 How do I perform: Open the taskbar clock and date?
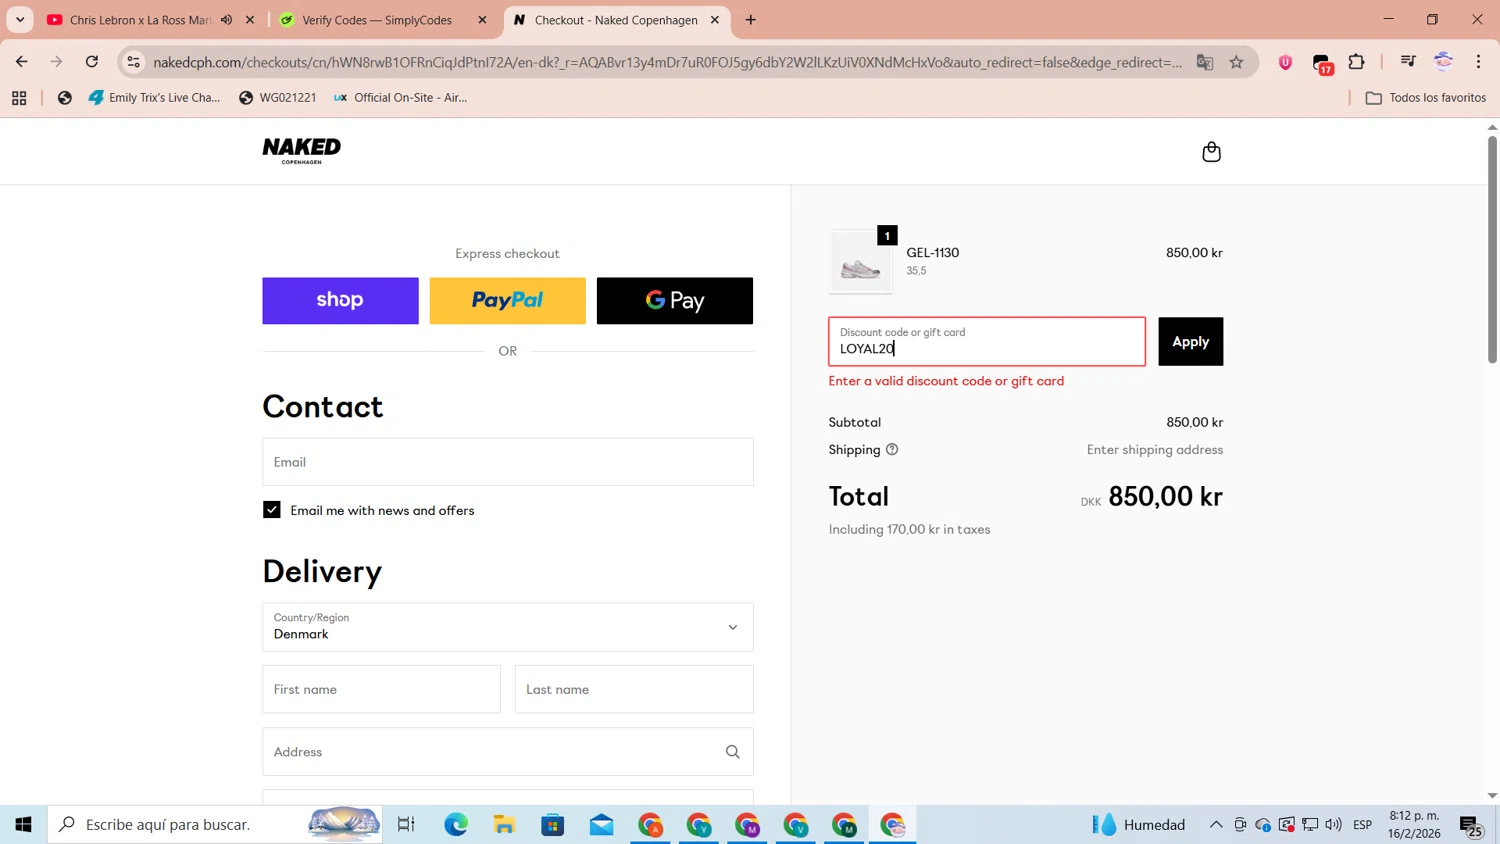(1414, 825)
